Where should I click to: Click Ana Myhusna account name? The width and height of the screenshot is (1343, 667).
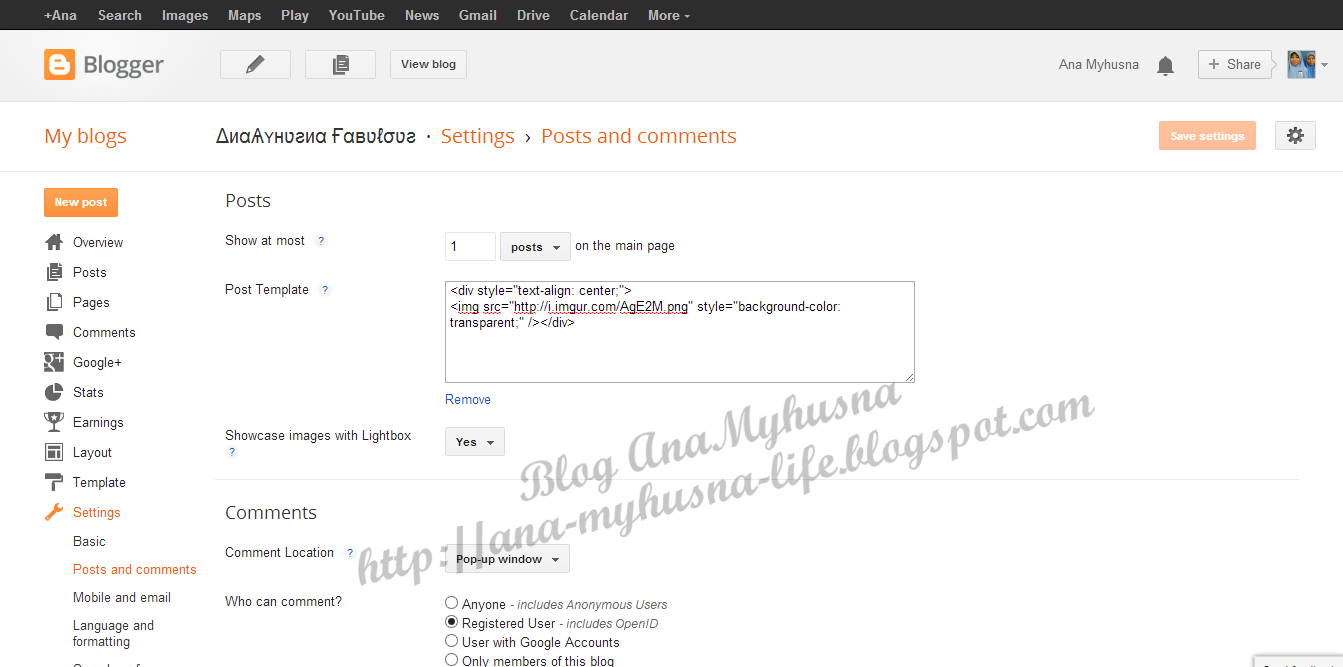point(1099,64)
